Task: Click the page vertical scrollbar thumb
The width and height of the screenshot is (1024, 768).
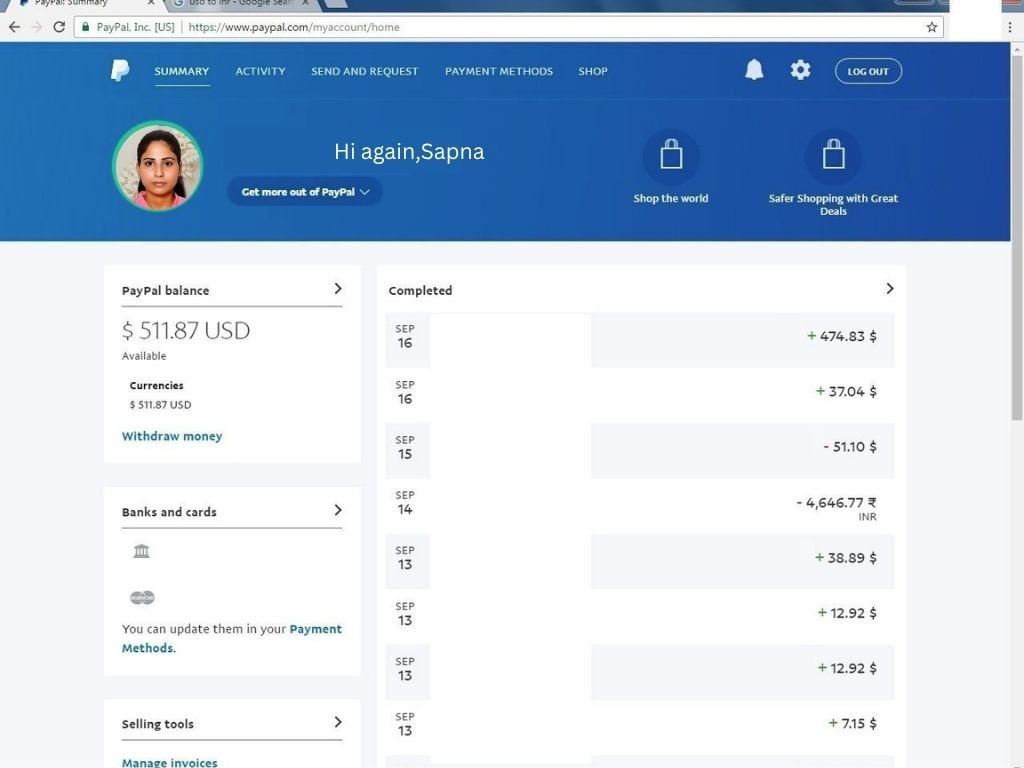Action: (1017, 236)
